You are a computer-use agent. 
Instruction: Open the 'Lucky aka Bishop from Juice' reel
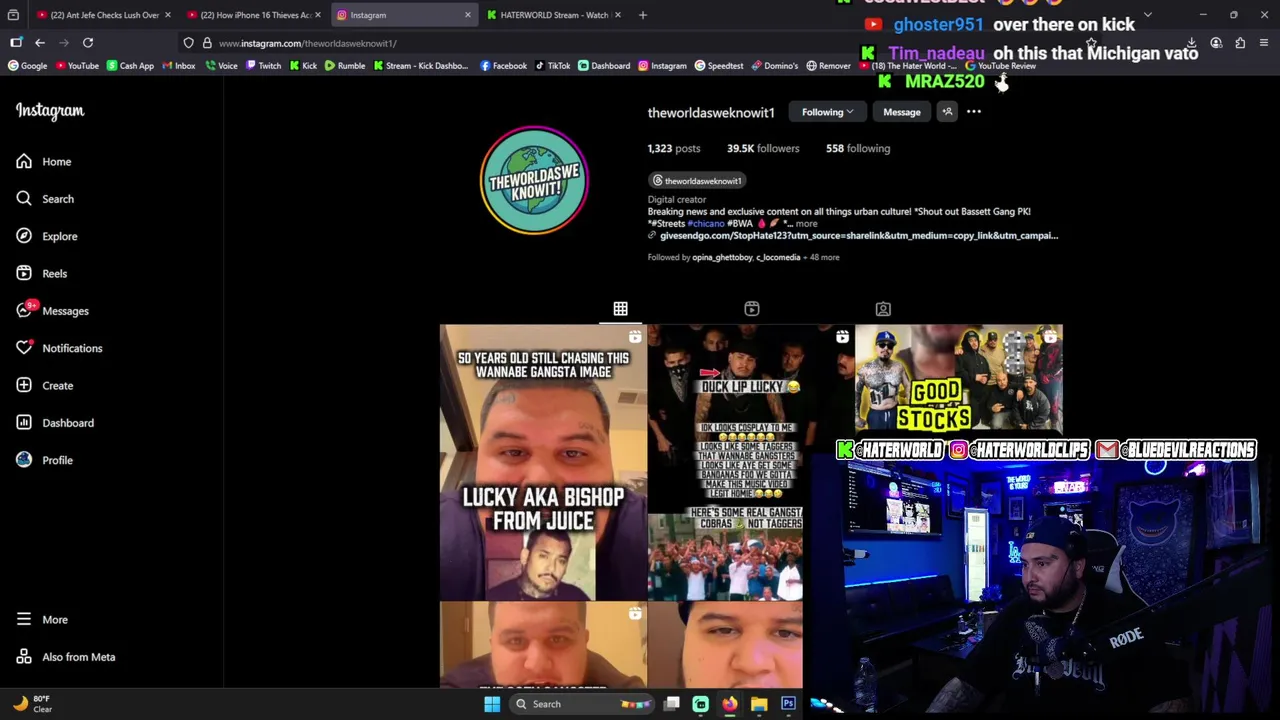coord(543,462)
